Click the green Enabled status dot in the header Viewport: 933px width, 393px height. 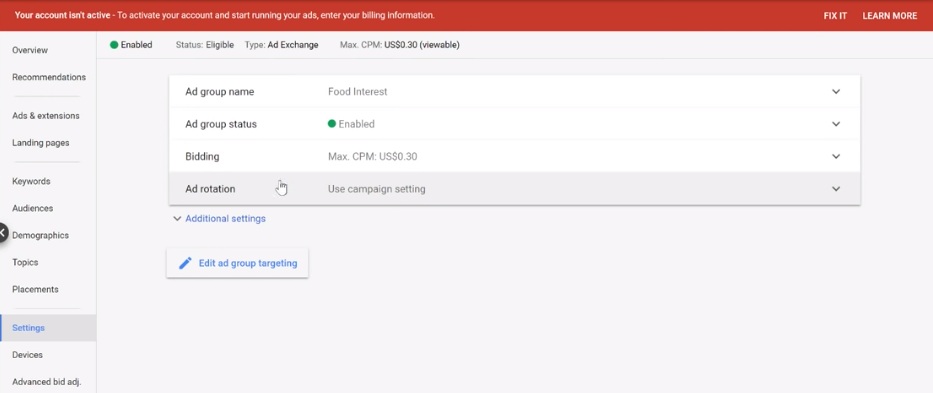click(114, 45)
